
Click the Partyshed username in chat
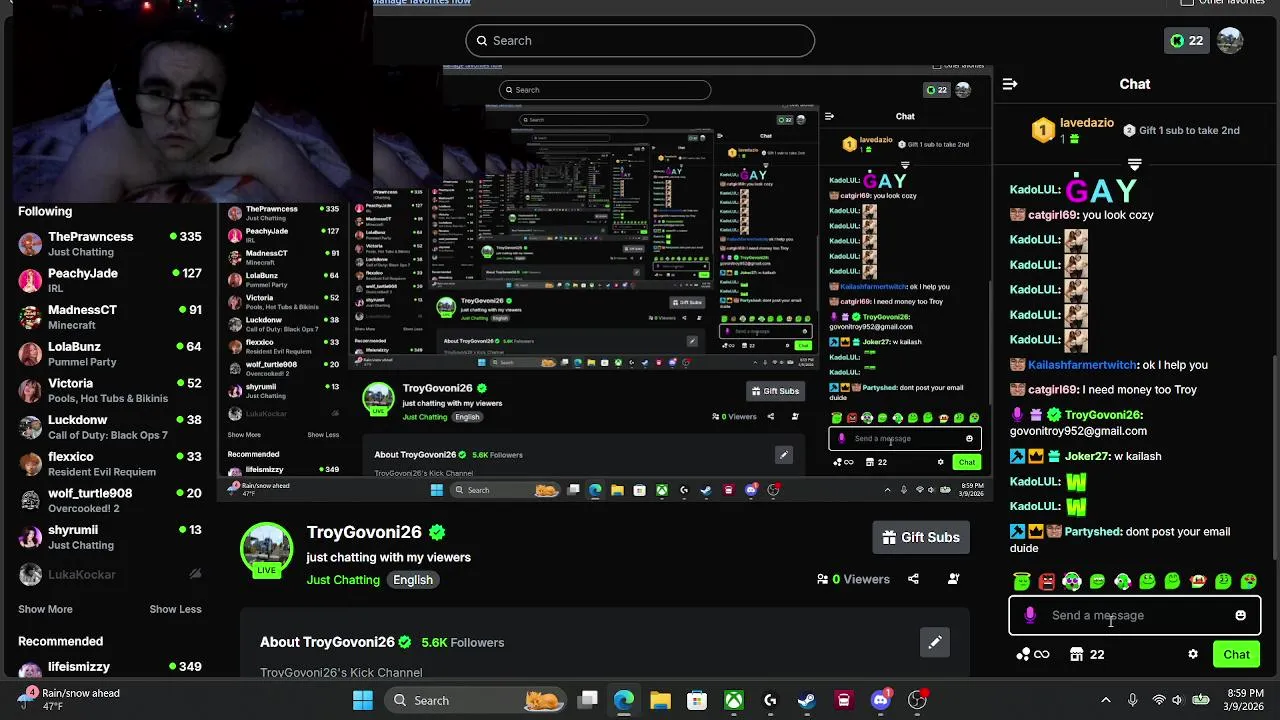(x=1093, y=532)
